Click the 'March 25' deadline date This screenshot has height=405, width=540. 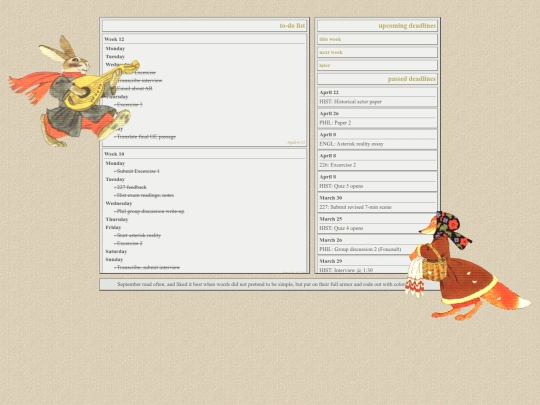pos(331,219)
